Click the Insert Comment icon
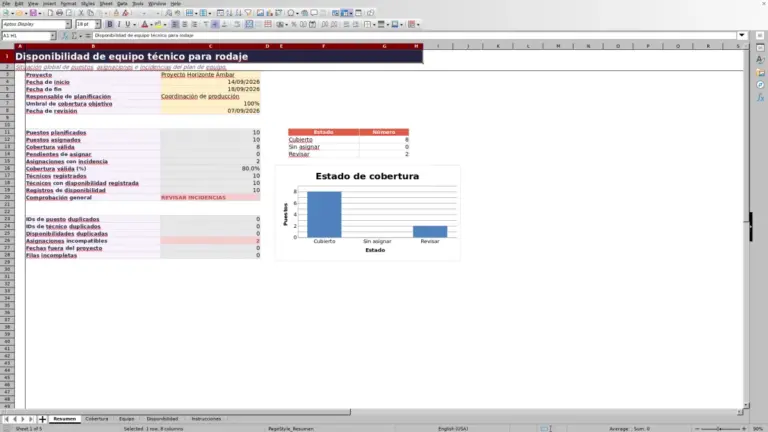Image resolution: width=768 pixels, height=432 pixels. tap(314, 13)
